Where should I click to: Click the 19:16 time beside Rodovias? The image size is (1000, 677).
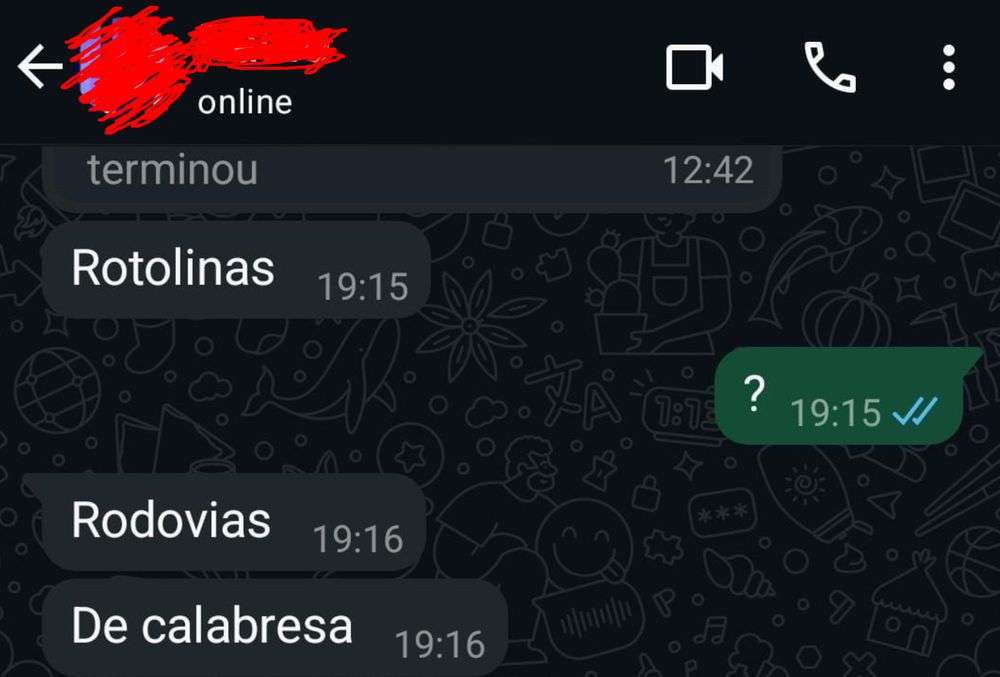click(358, 539)
